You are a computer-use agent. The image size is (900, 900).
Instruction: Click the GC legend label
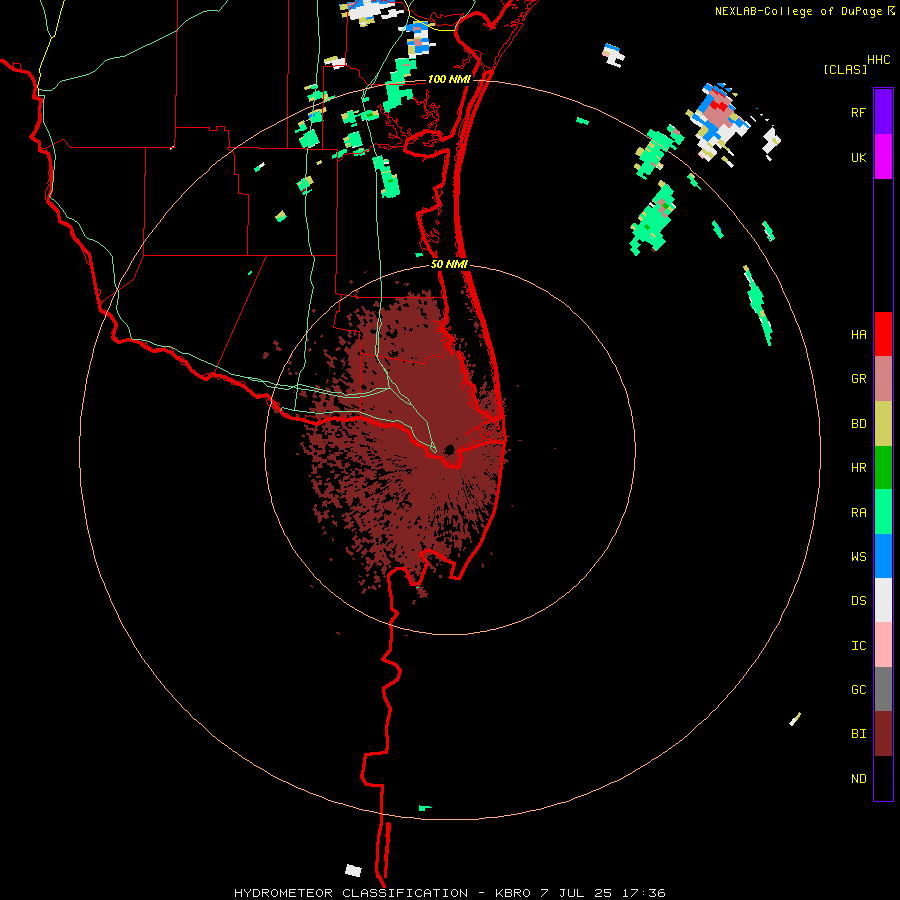point(858,690)
